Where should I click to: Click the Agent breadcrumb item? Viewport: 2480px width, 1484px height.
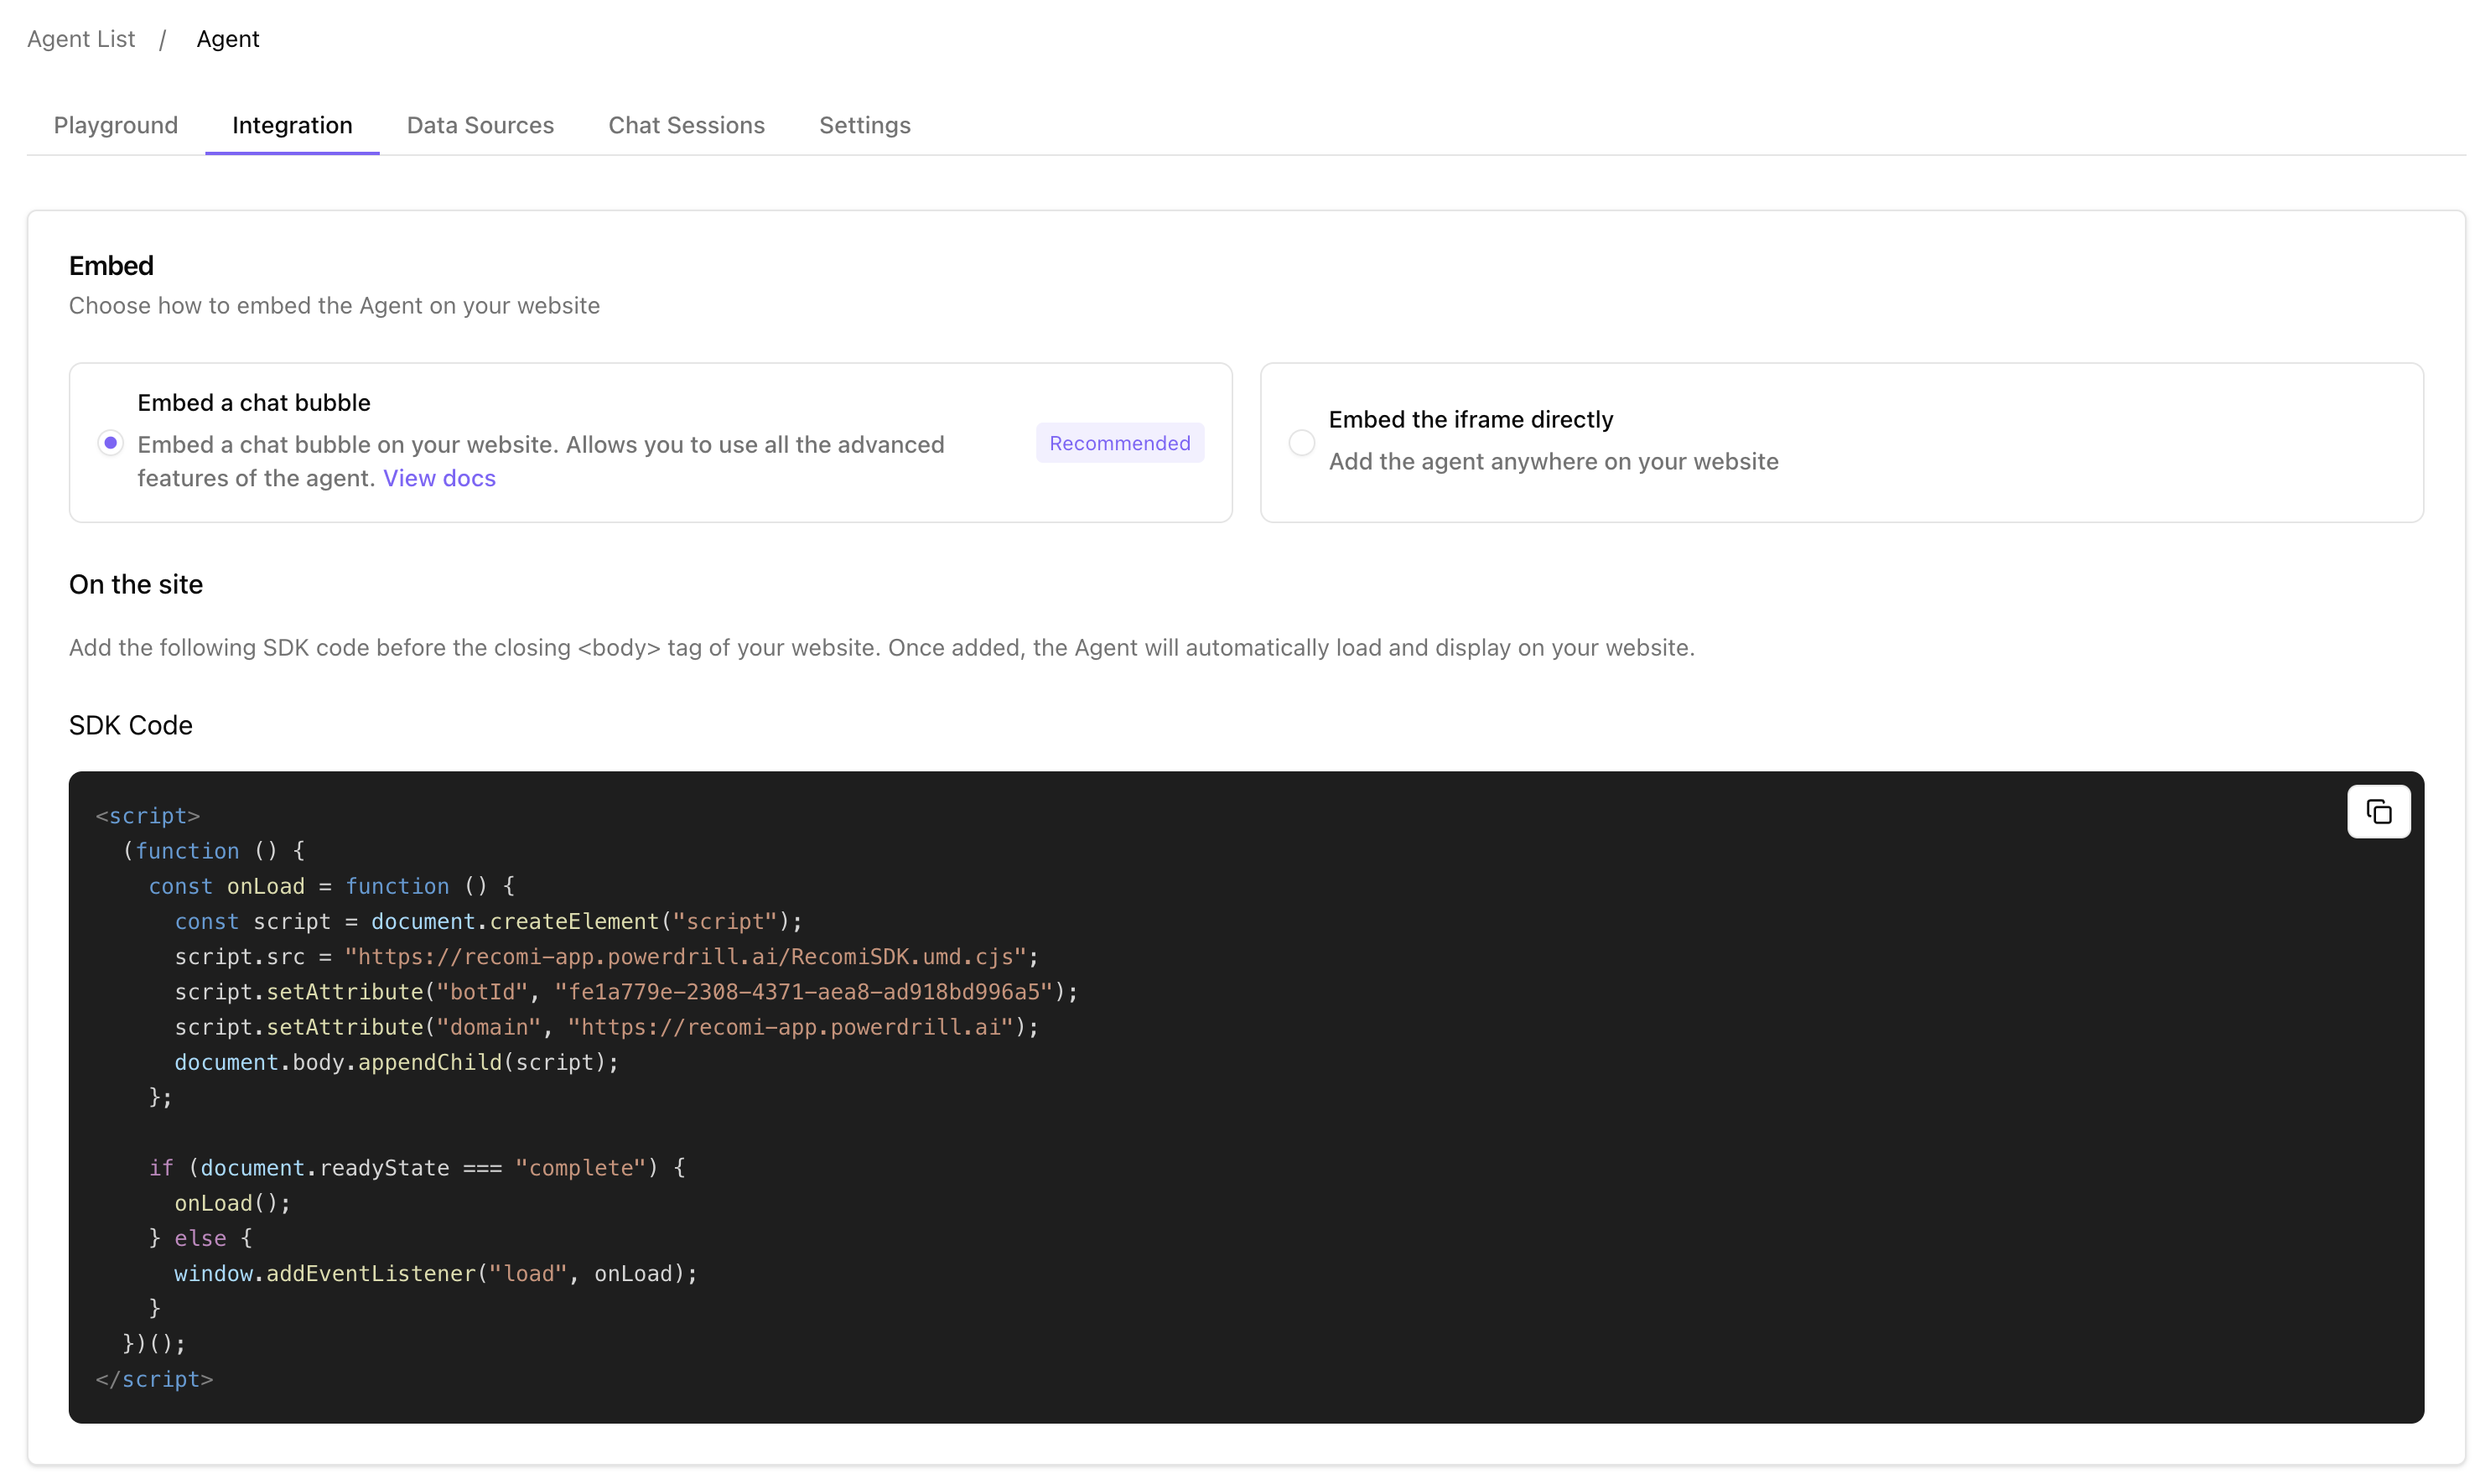pyautogui.click(x=228, y=39)
